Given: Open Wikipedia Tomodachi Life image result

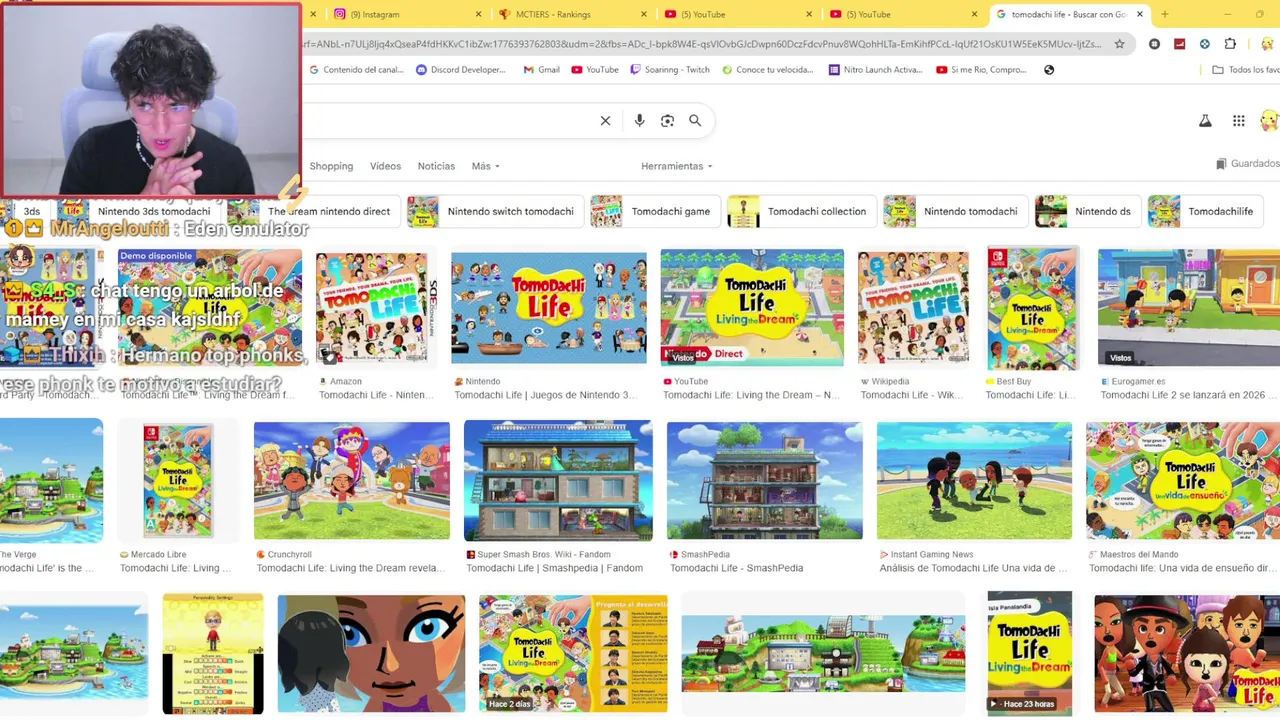Looking at the screenshot, I should (913, 307).
